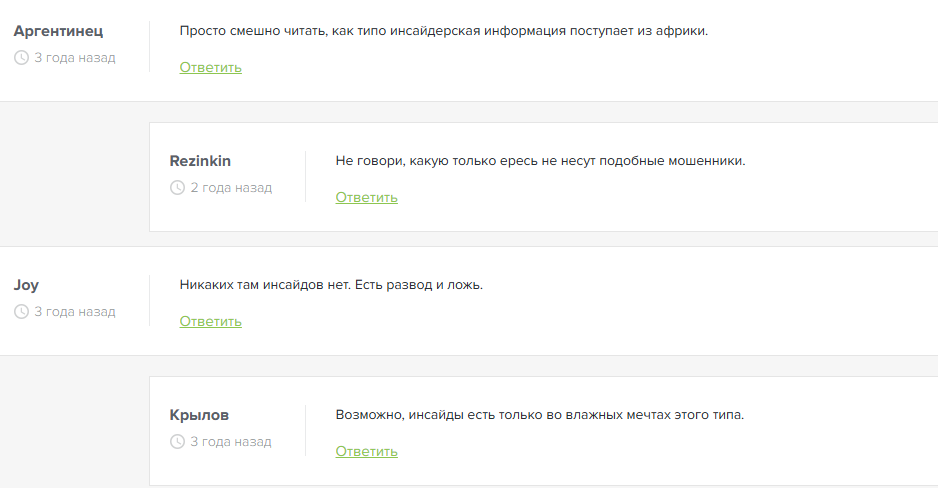938x488 pixels.
Task: Click the timestamp under Аргентинец
Action: tap(74, 58)
